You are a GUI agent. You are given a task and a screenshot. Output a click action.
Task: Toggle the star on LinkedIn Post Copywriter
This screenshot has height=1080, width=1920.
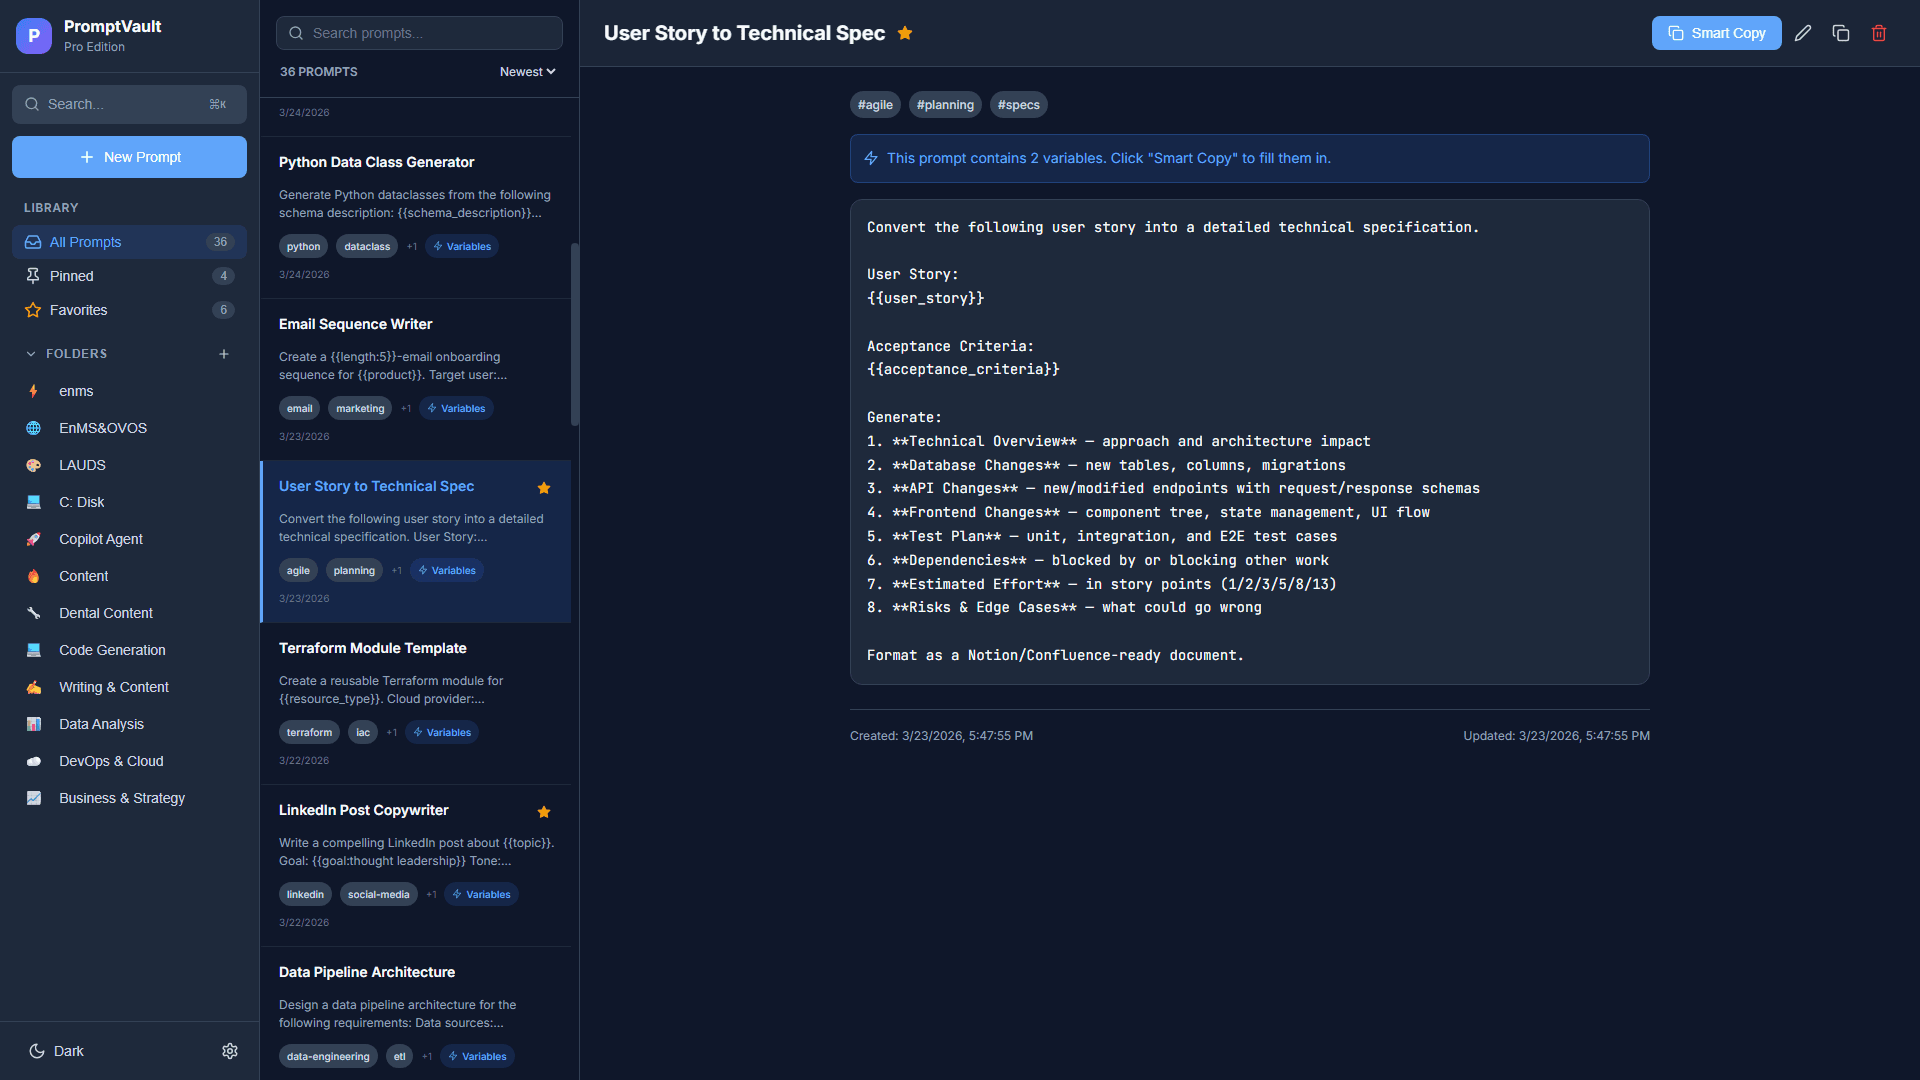click(x=544, y=812)
